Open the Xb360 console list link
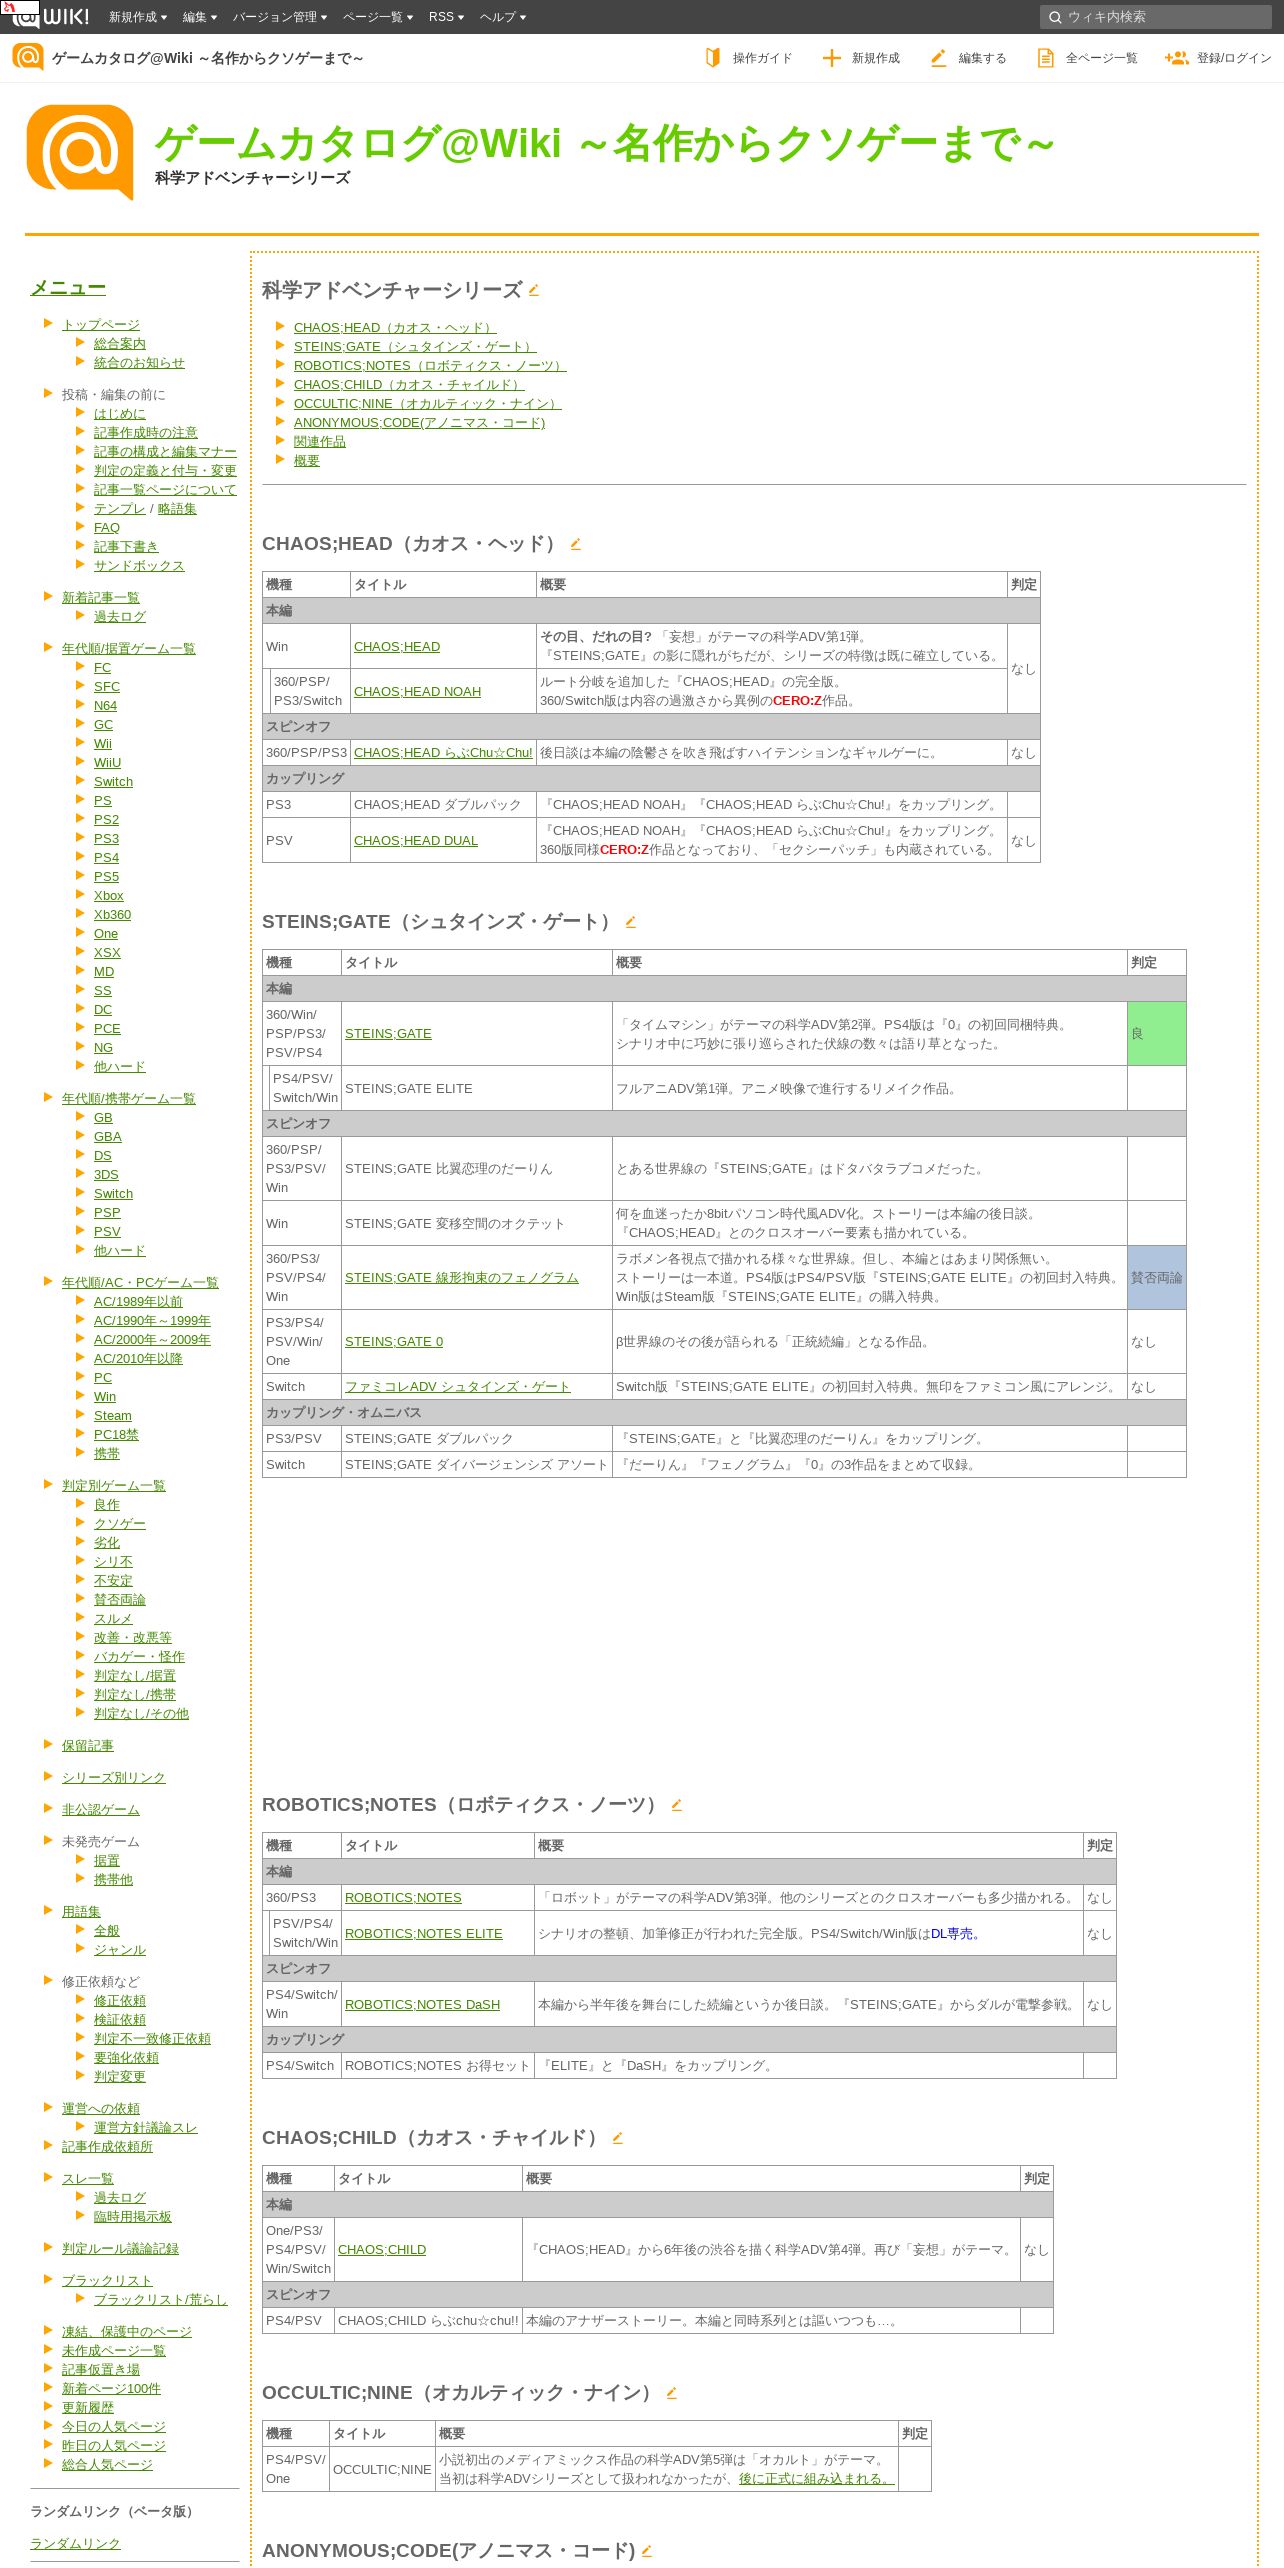This screenshot has height=2568, width=1284. click(x=112, y=915)
